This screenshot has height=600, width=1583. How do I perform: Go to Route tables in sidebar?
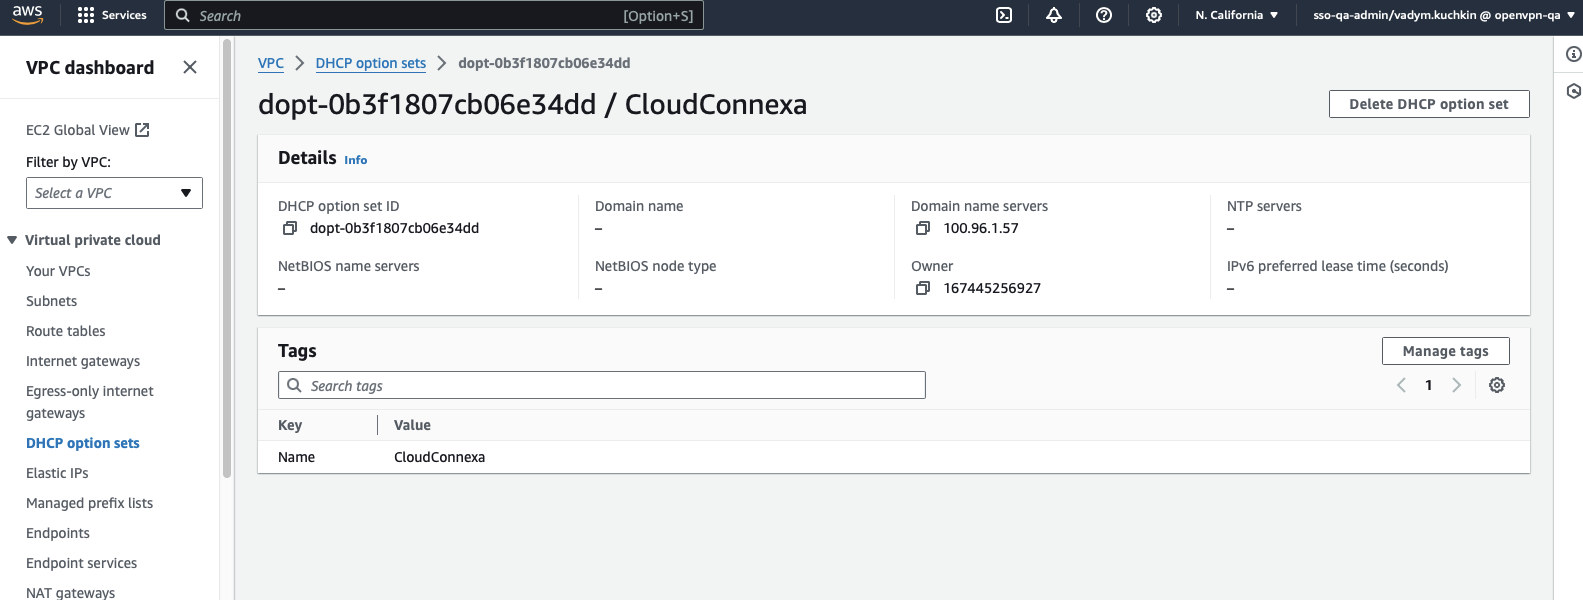coord(66,331)
